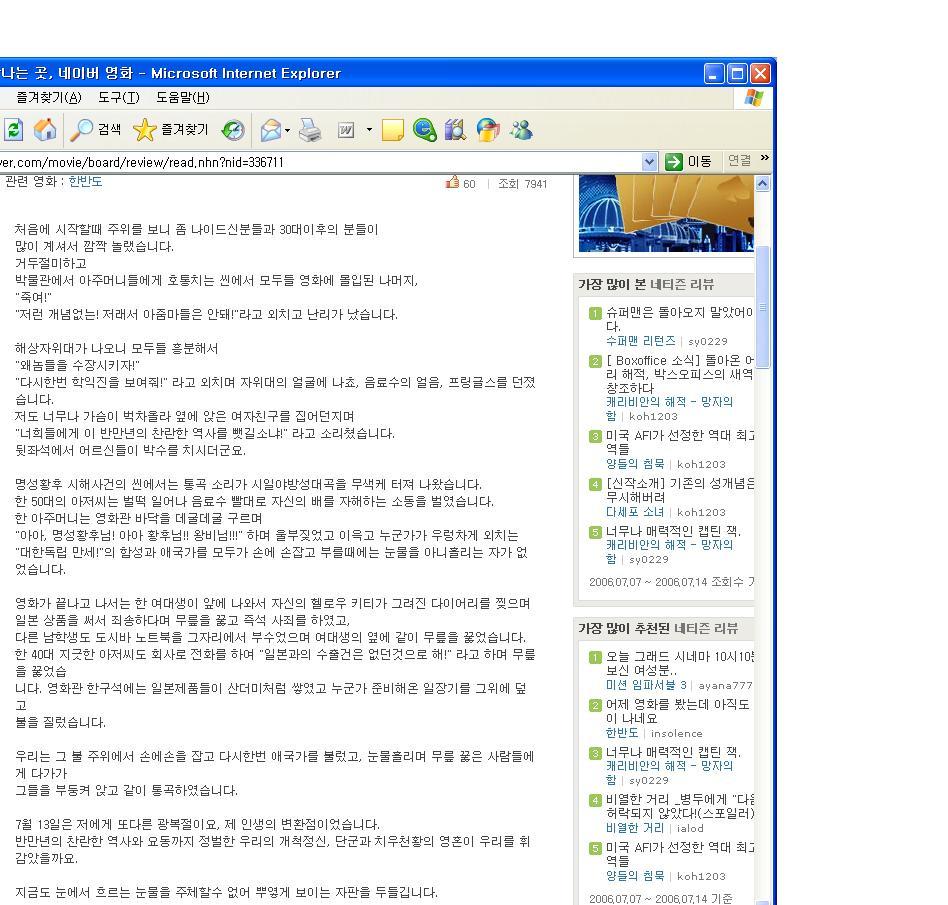Open most-viewed rank 3 '미국 AFI가 선정한' review

[x=680, y=442]
